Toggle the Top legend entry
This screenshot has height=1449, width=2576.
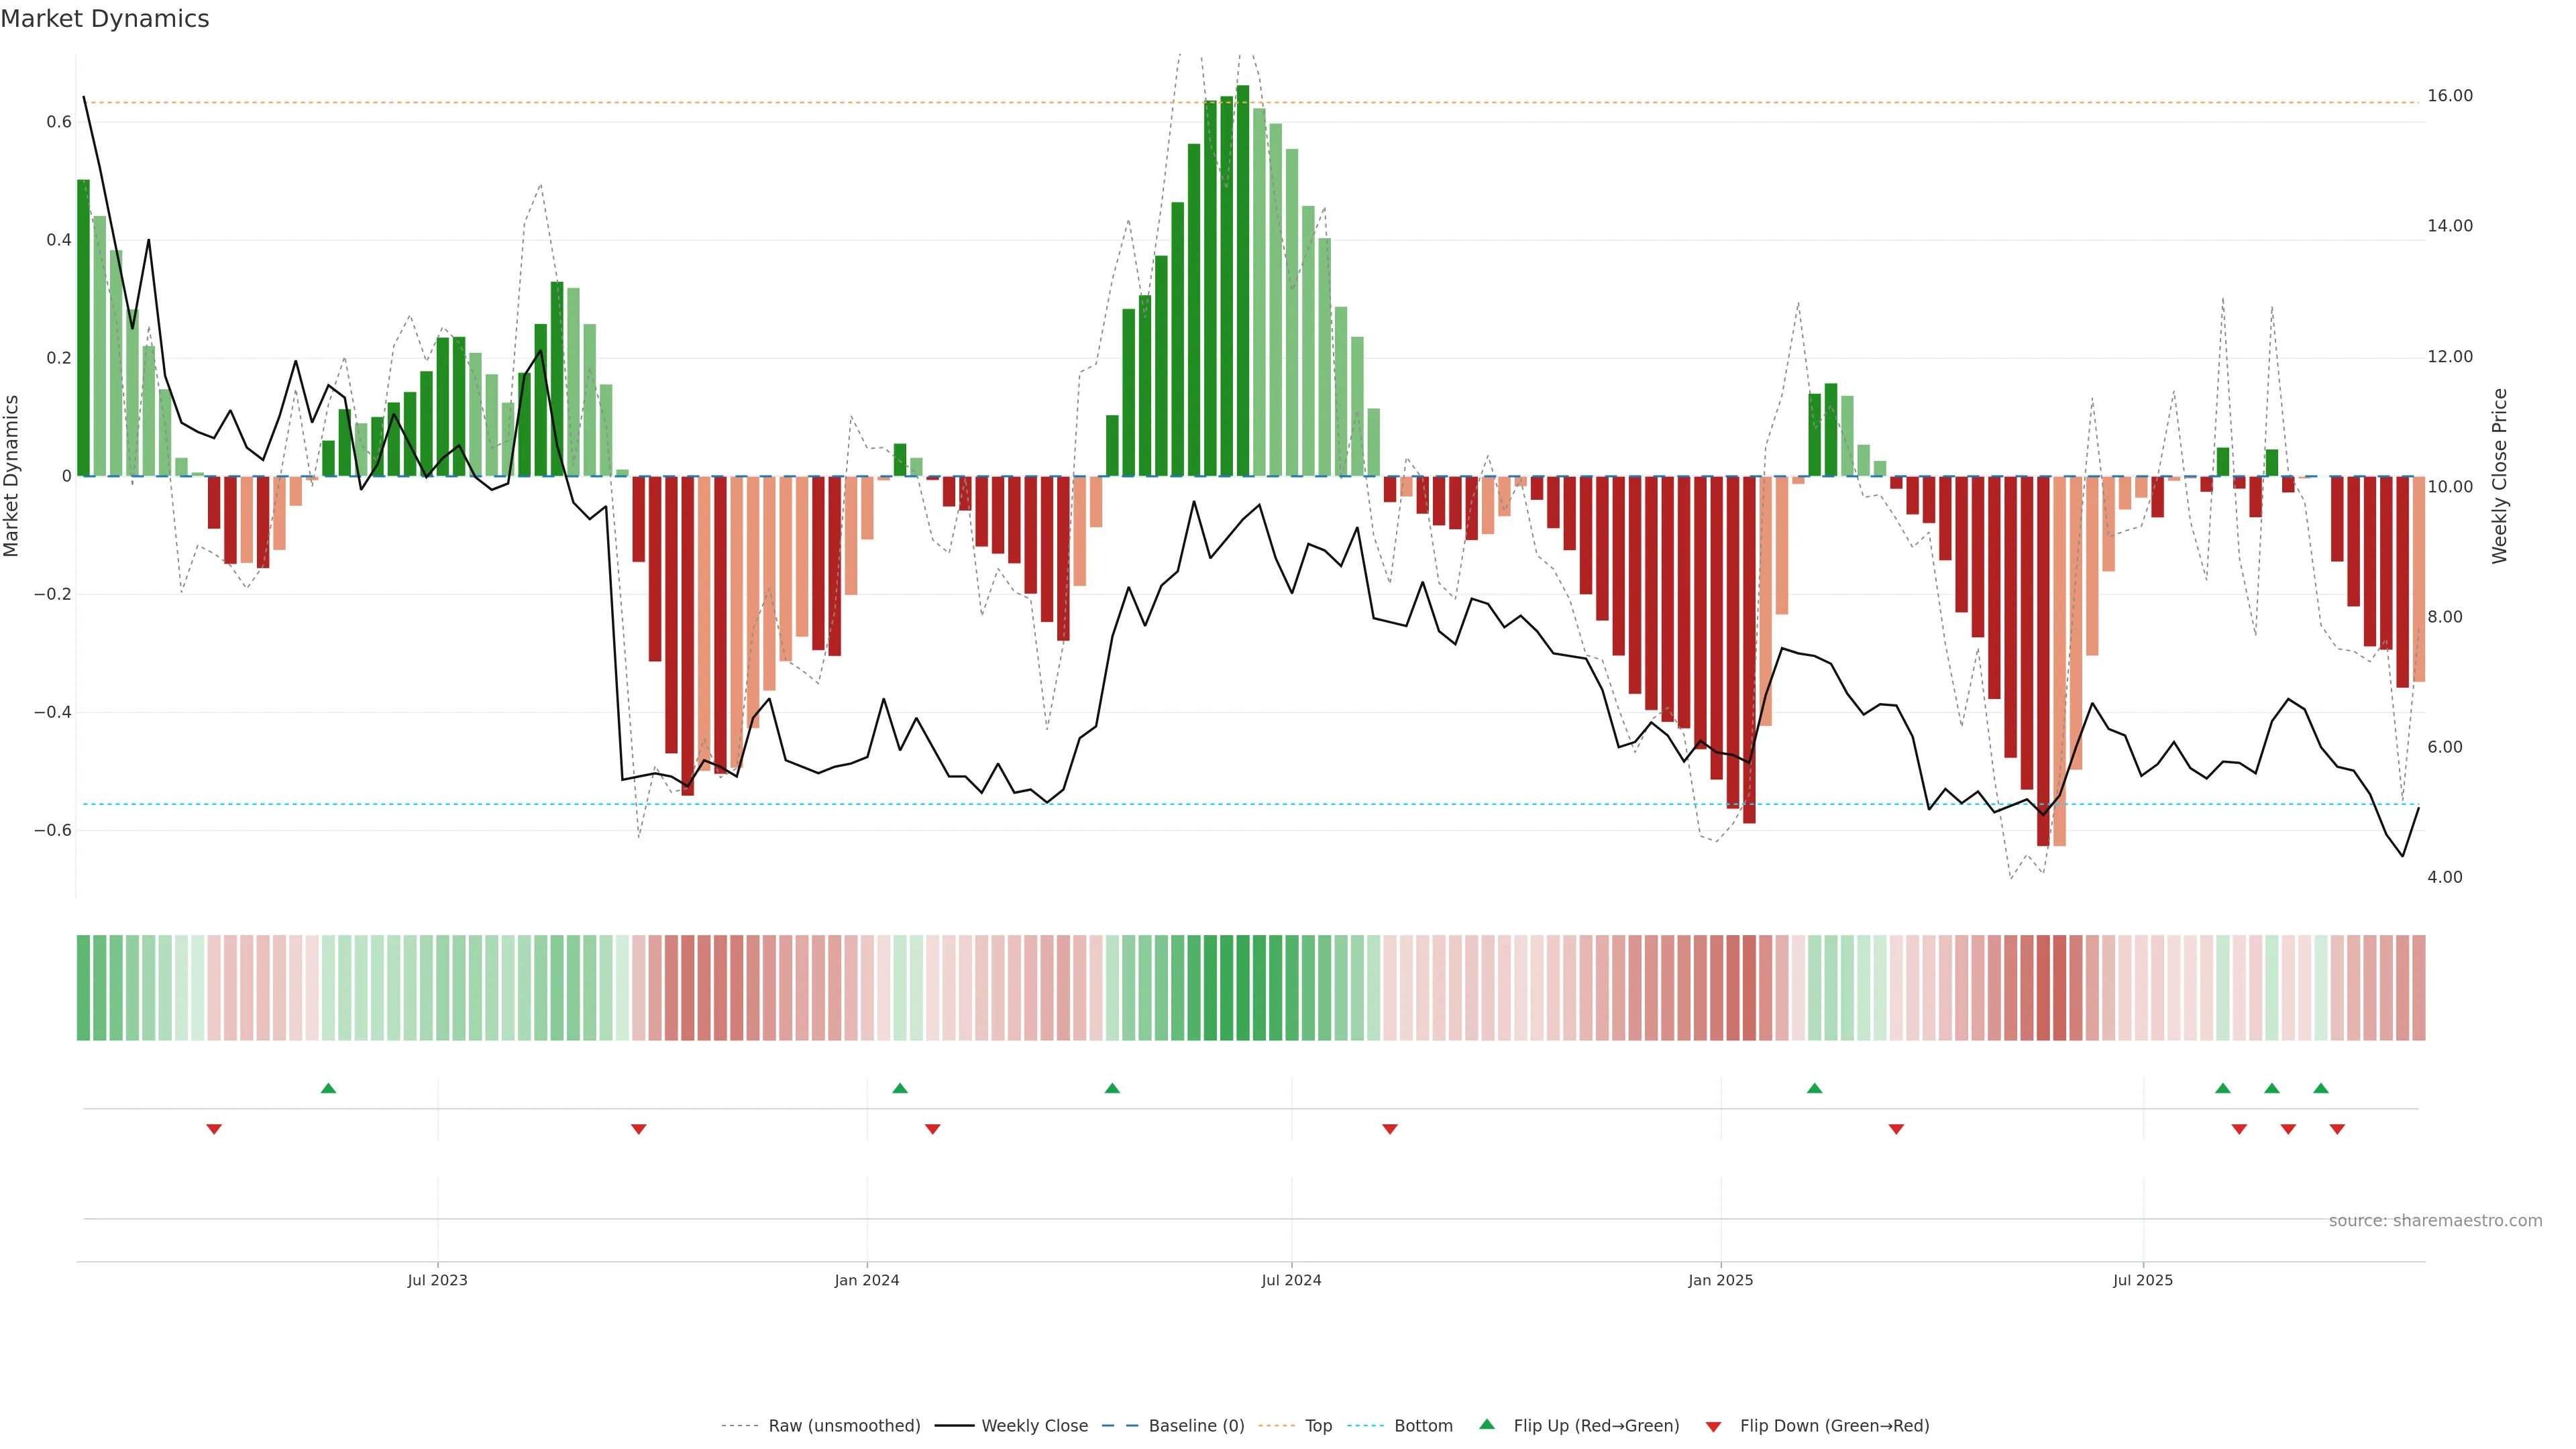[1318, 1426]
